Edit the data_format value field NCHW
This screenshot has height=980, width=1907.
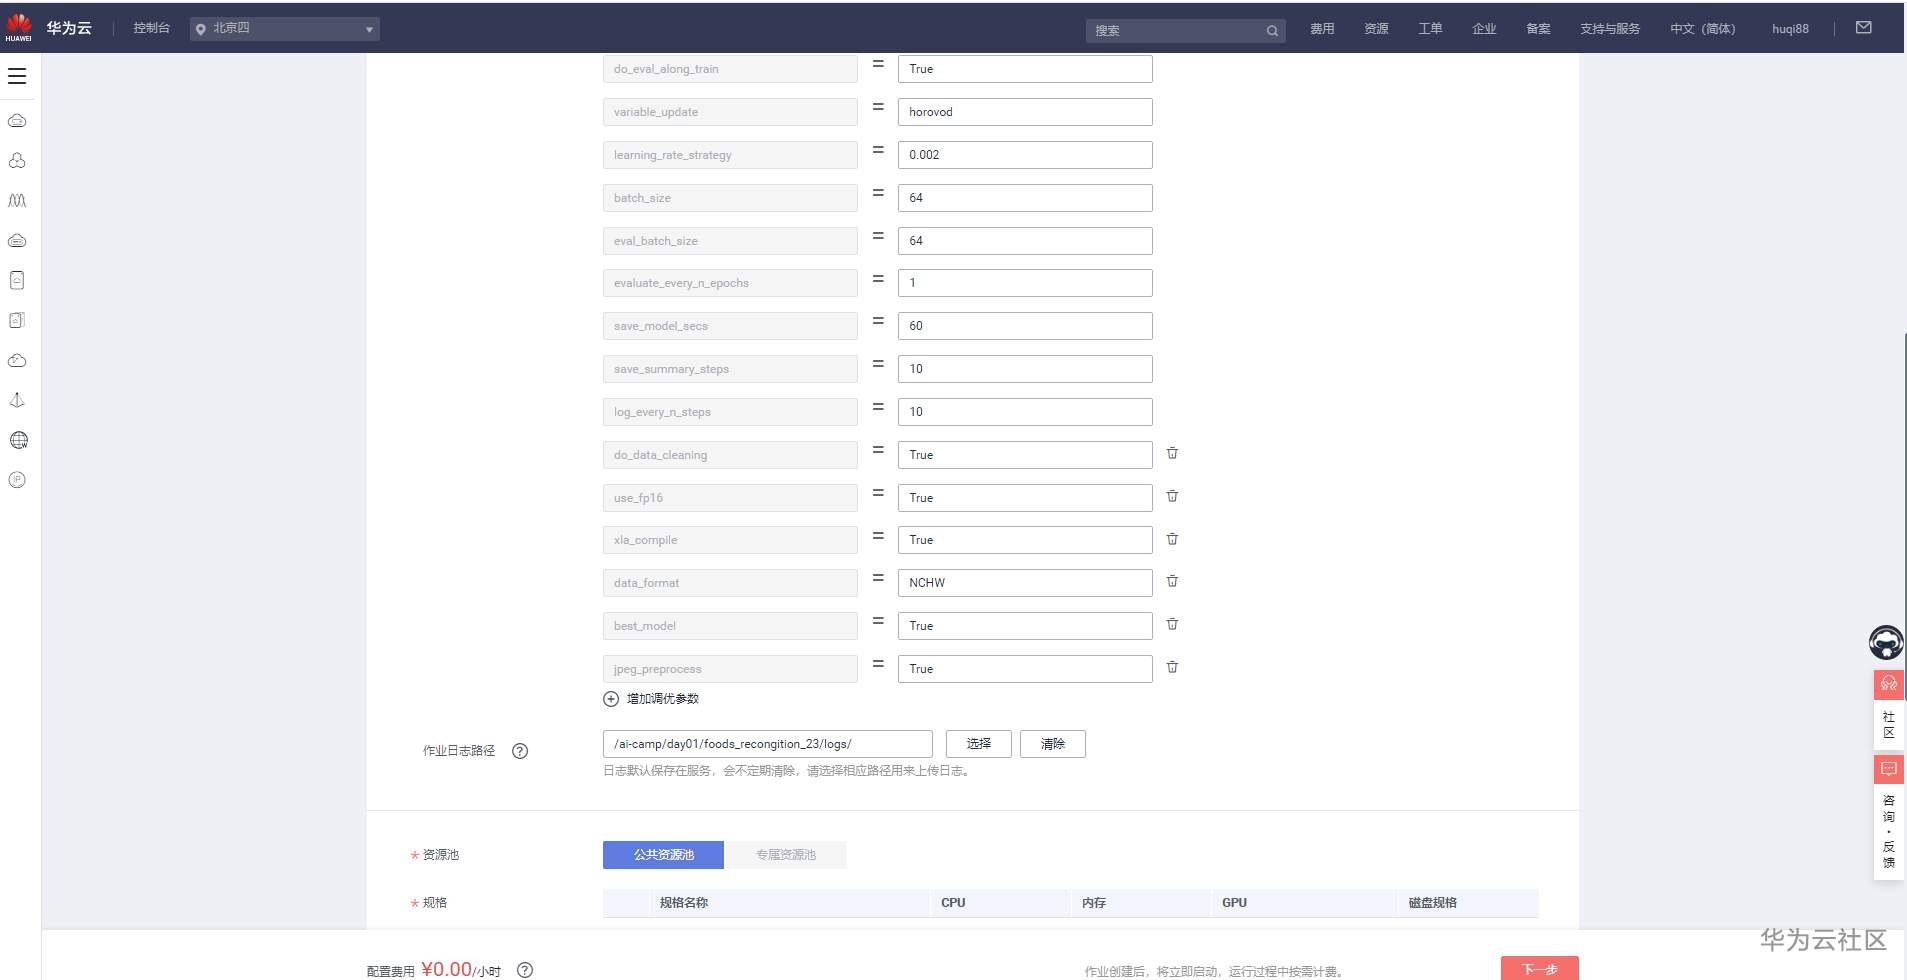(x=1025, y=583)
